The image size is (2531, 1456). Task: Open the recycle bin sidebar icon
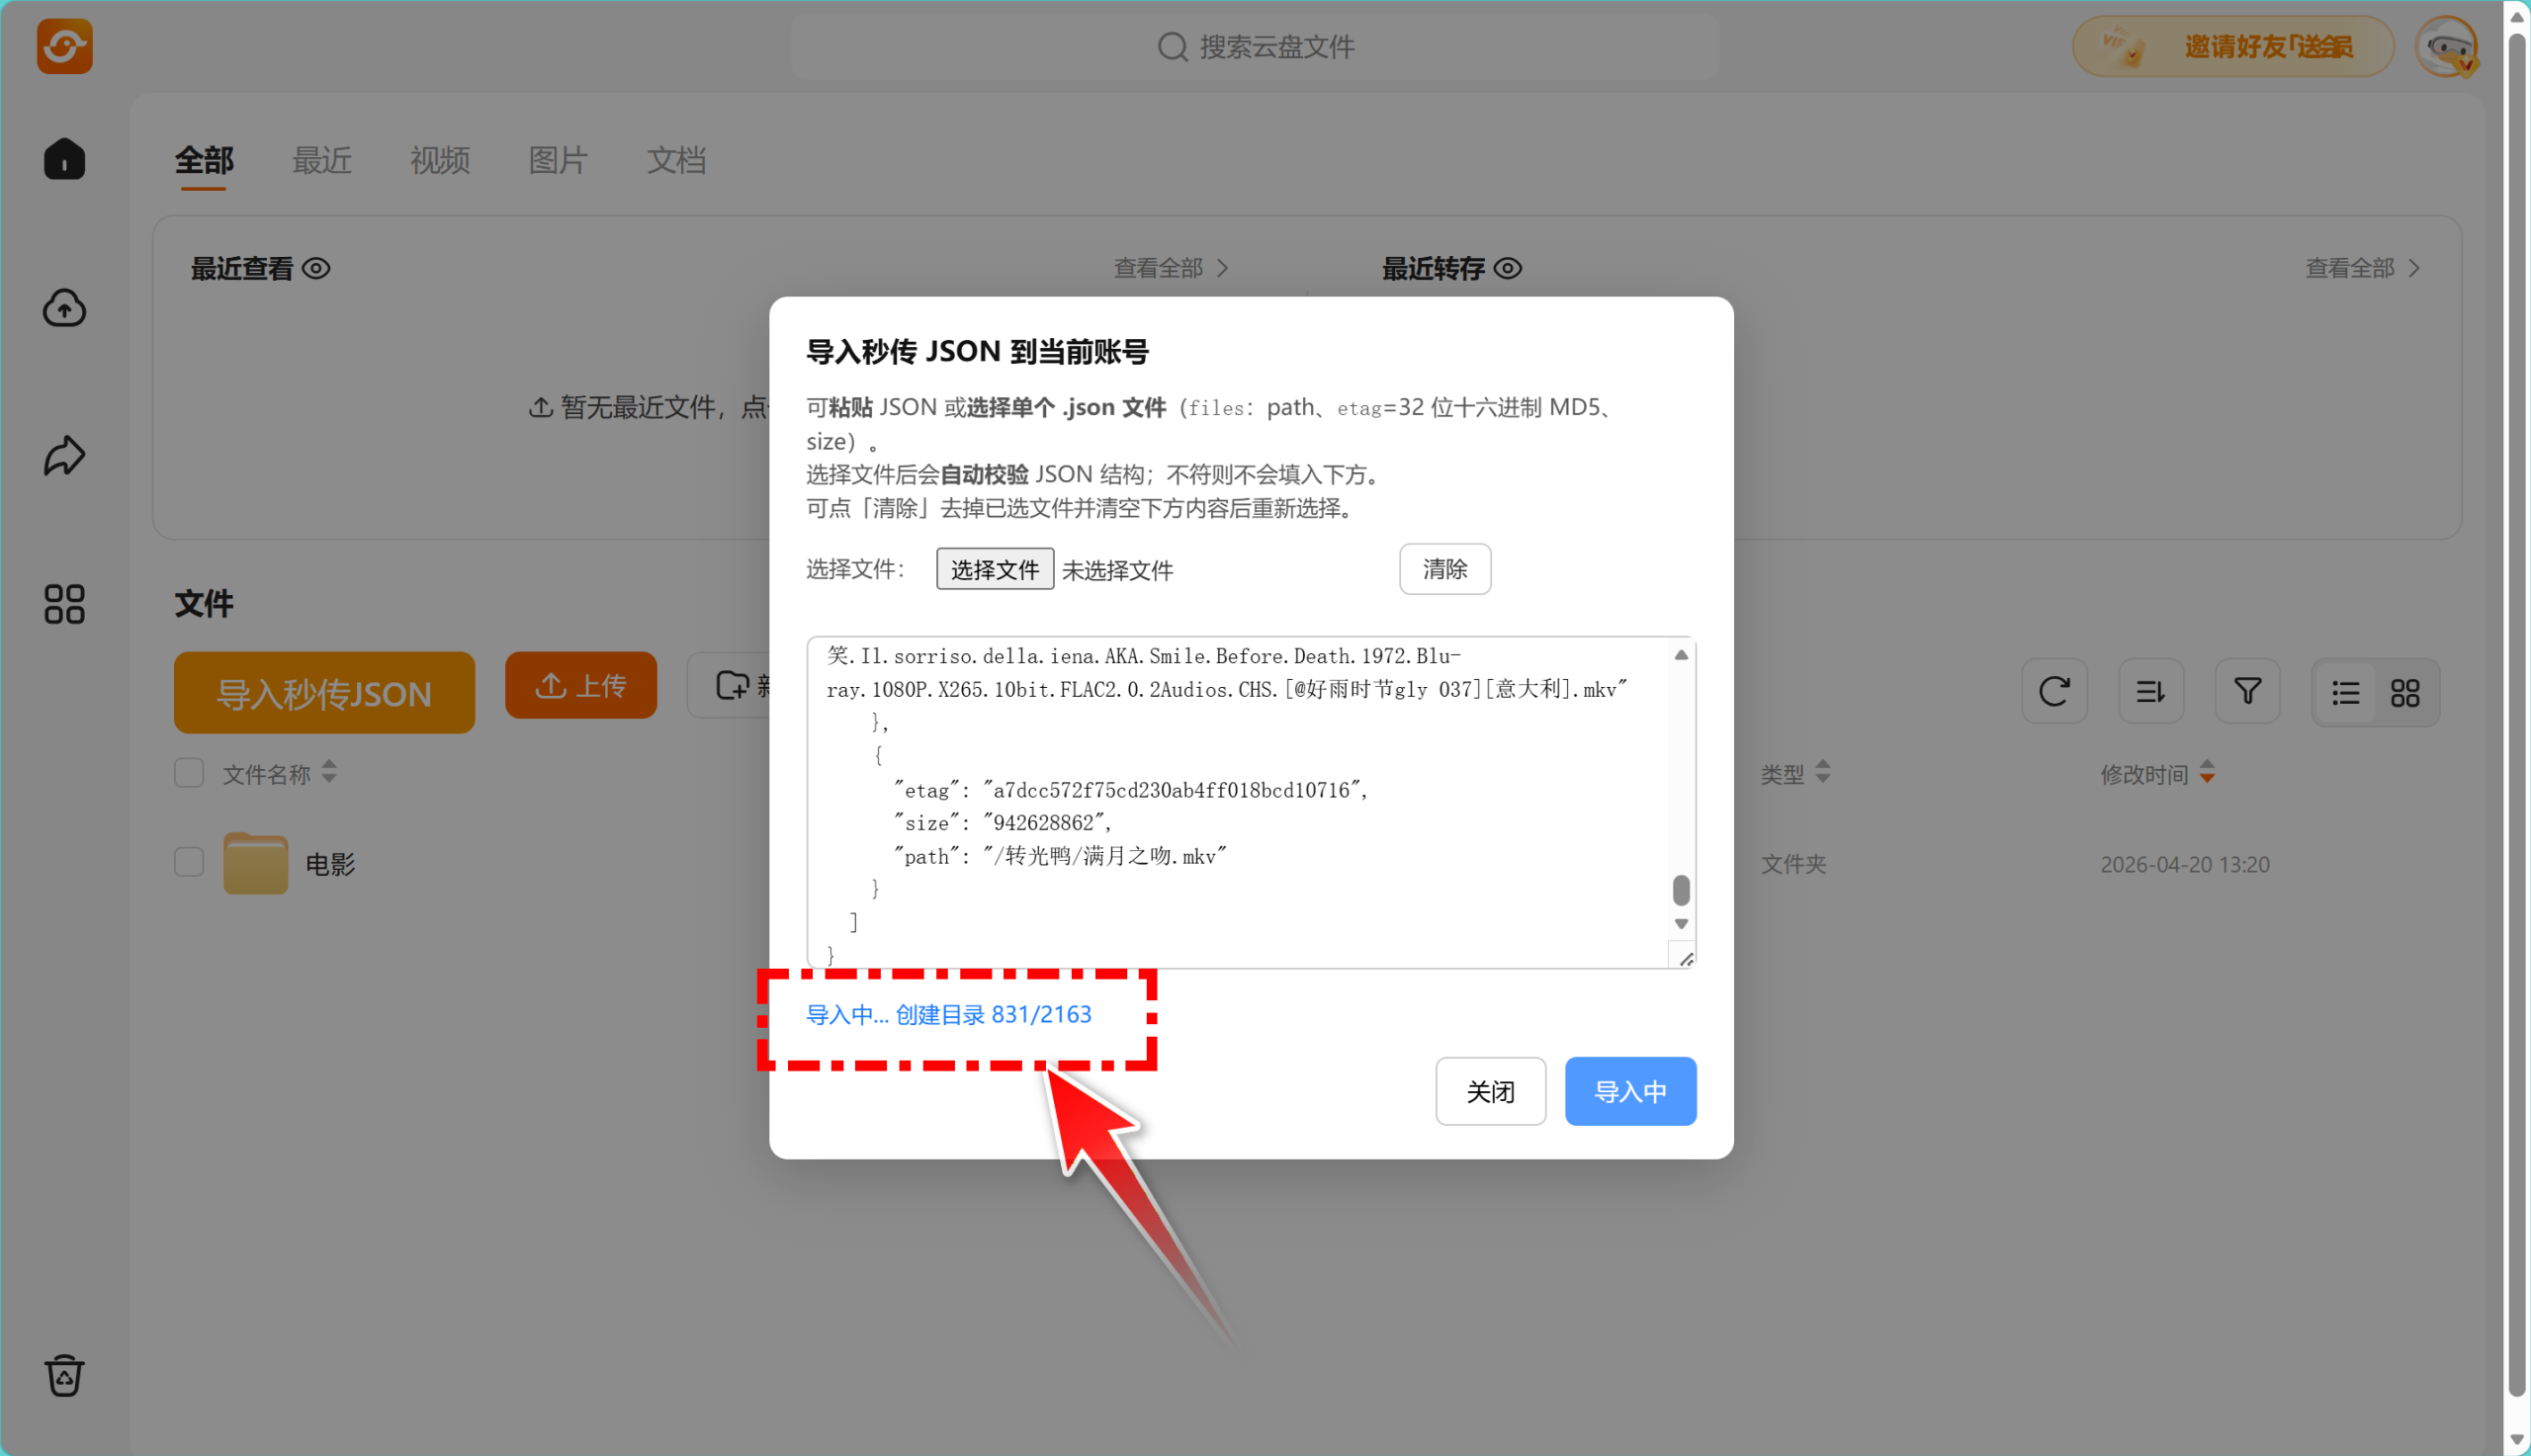pyautogui.click(x=64, y=1376)
